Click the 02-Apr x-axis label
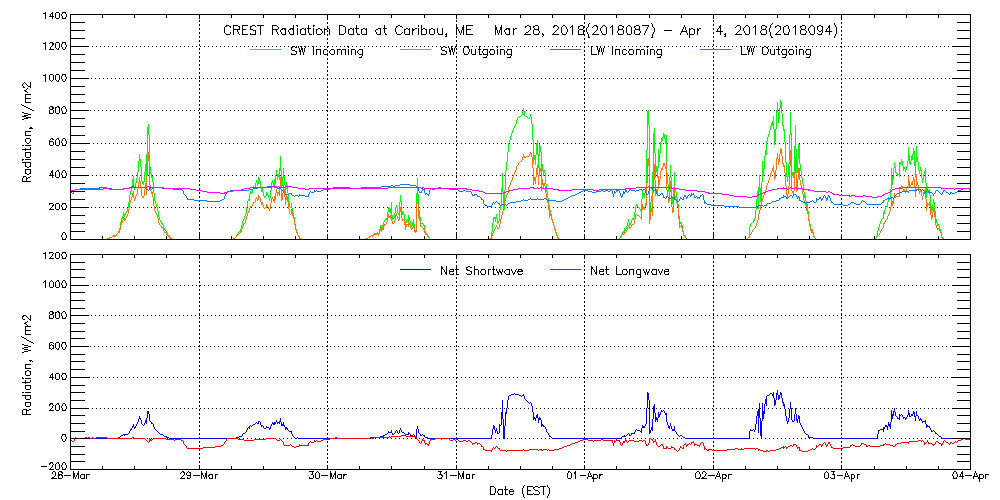 point(713,477)
